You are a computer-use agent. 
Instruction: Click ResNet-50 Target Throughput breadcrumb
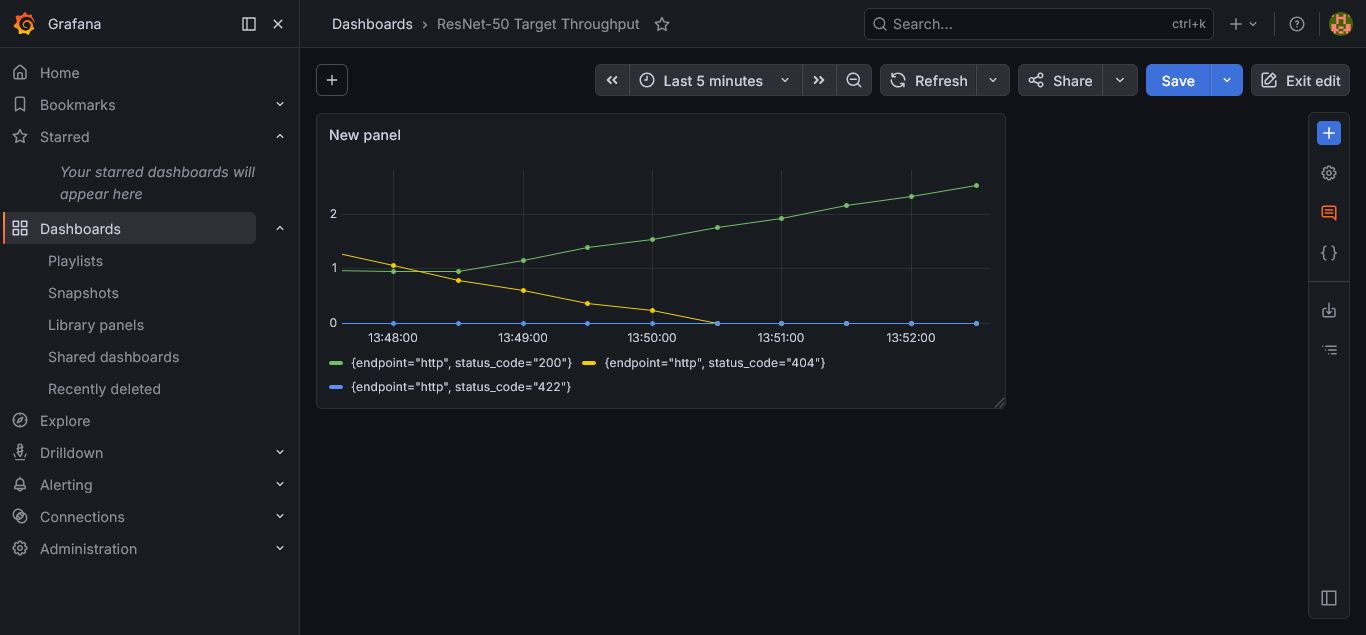tap(538, 24)
